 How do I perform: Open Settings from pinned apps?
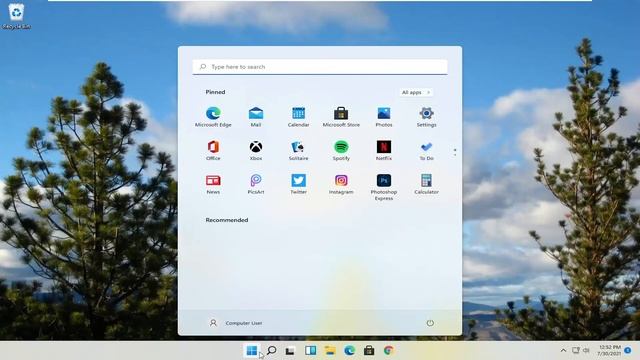click(427, 116)
